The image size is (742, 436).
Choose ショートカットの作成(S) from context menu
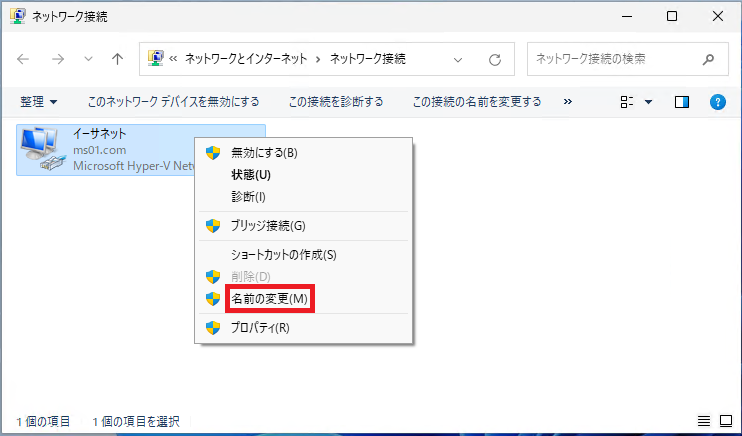click(x=303, y=255)
